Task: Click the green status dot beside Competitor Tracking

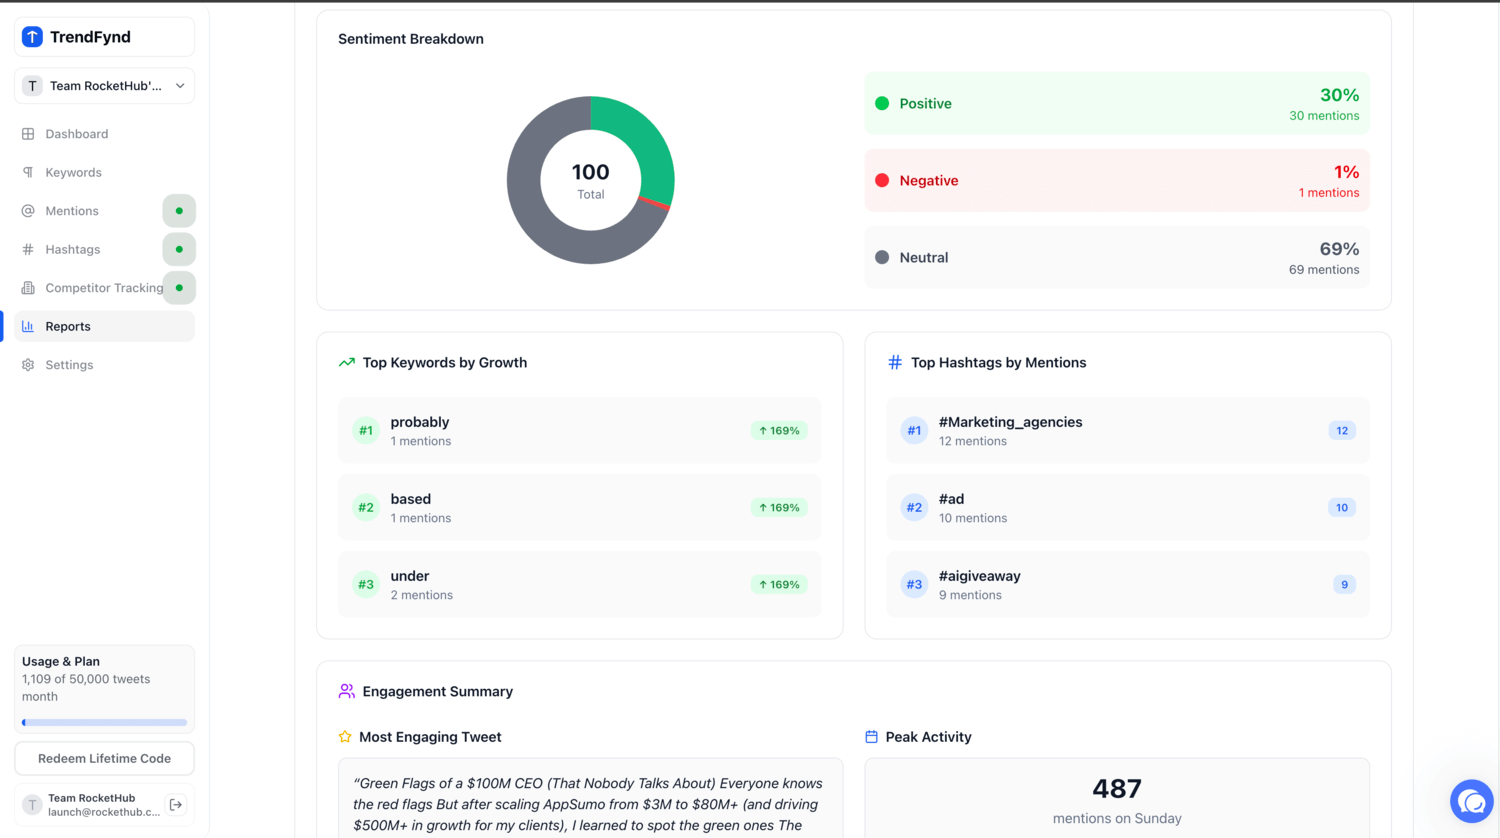Action: (179, 288)
